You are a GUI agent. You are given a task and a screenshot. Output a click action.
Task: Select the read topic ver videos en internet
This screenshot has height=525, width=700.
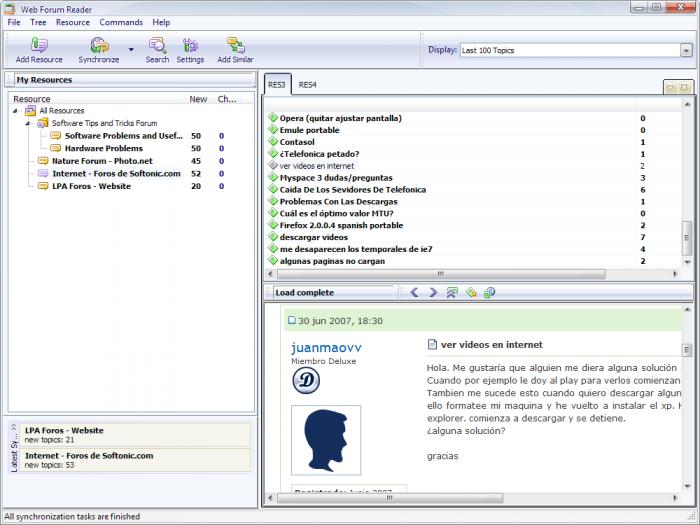click(317, 166)
